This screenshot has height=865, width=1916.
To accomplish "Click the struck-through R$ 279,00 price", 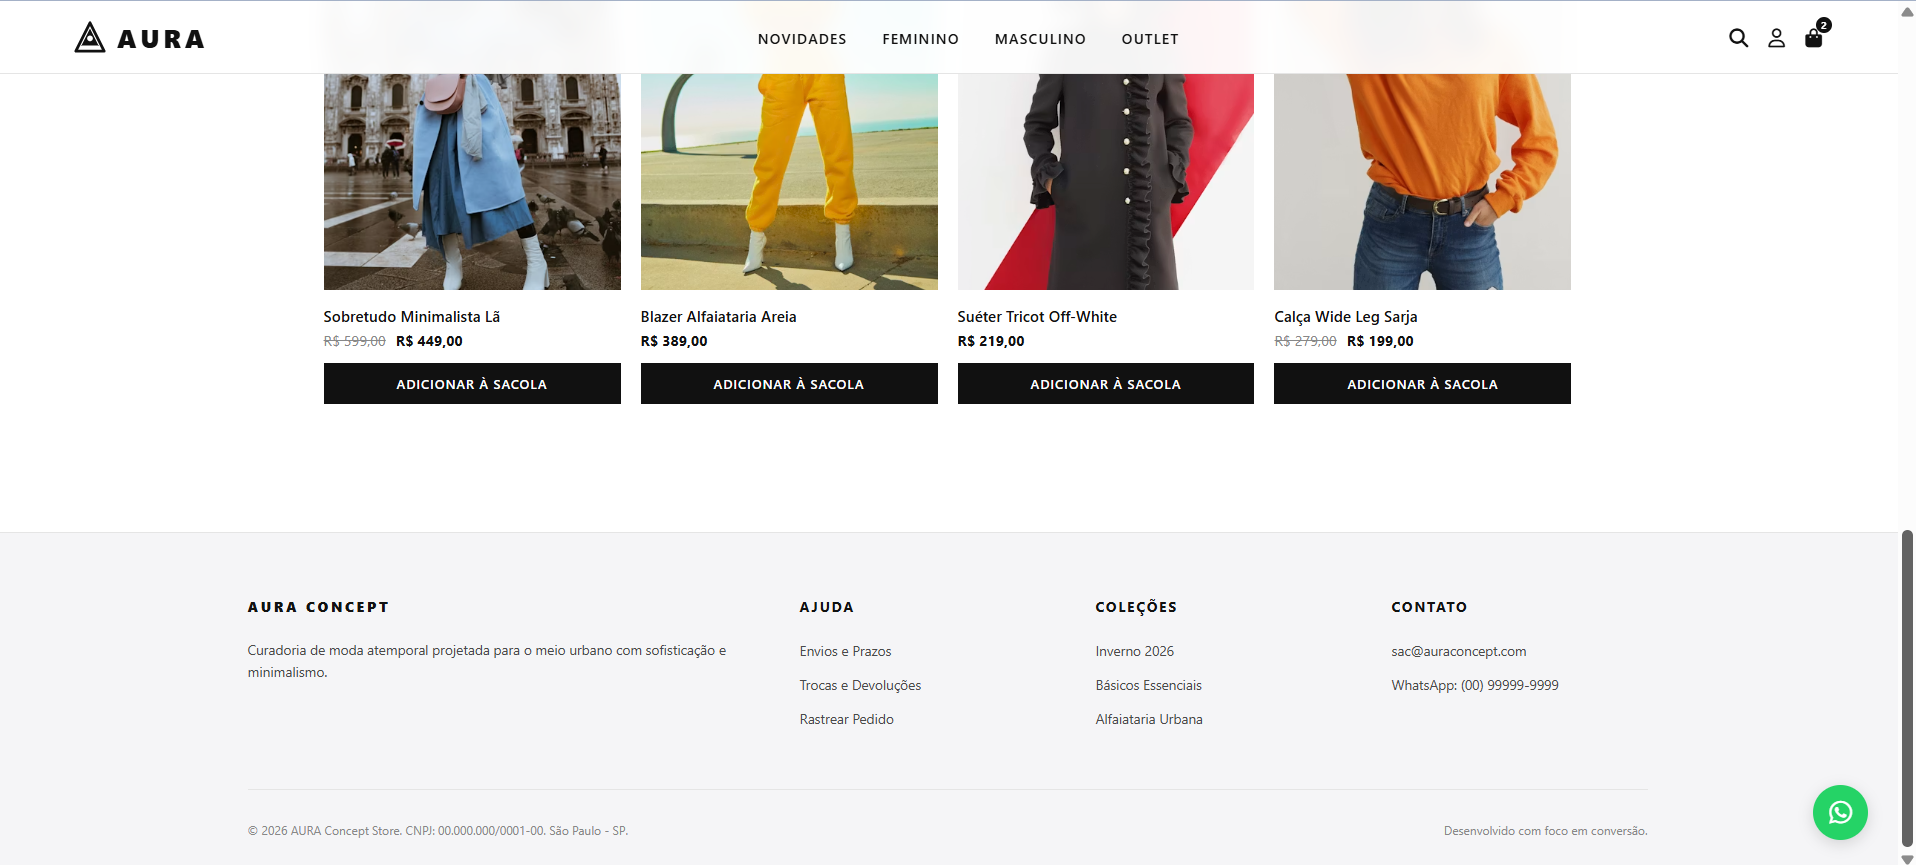I will (1305, 341).
